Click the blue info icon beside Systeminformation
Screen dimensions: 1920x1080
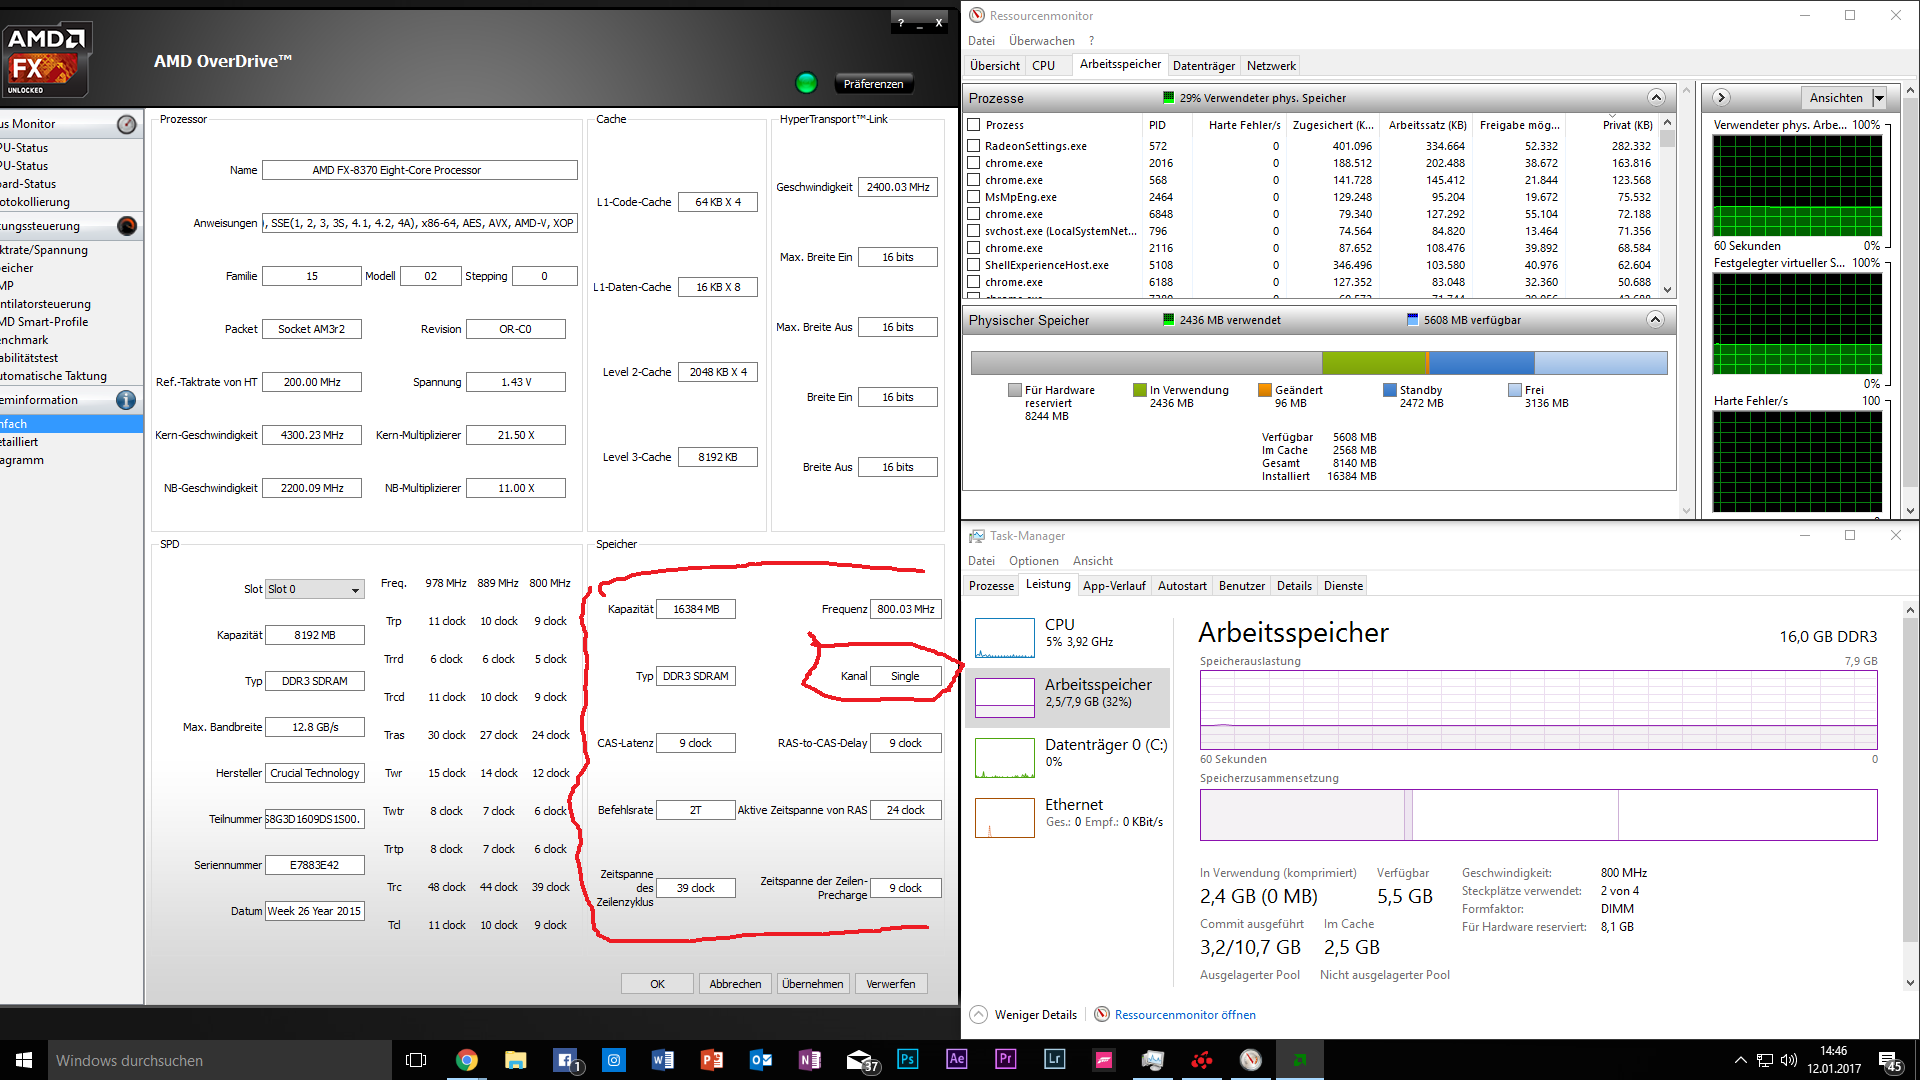[x=126, y=400]
